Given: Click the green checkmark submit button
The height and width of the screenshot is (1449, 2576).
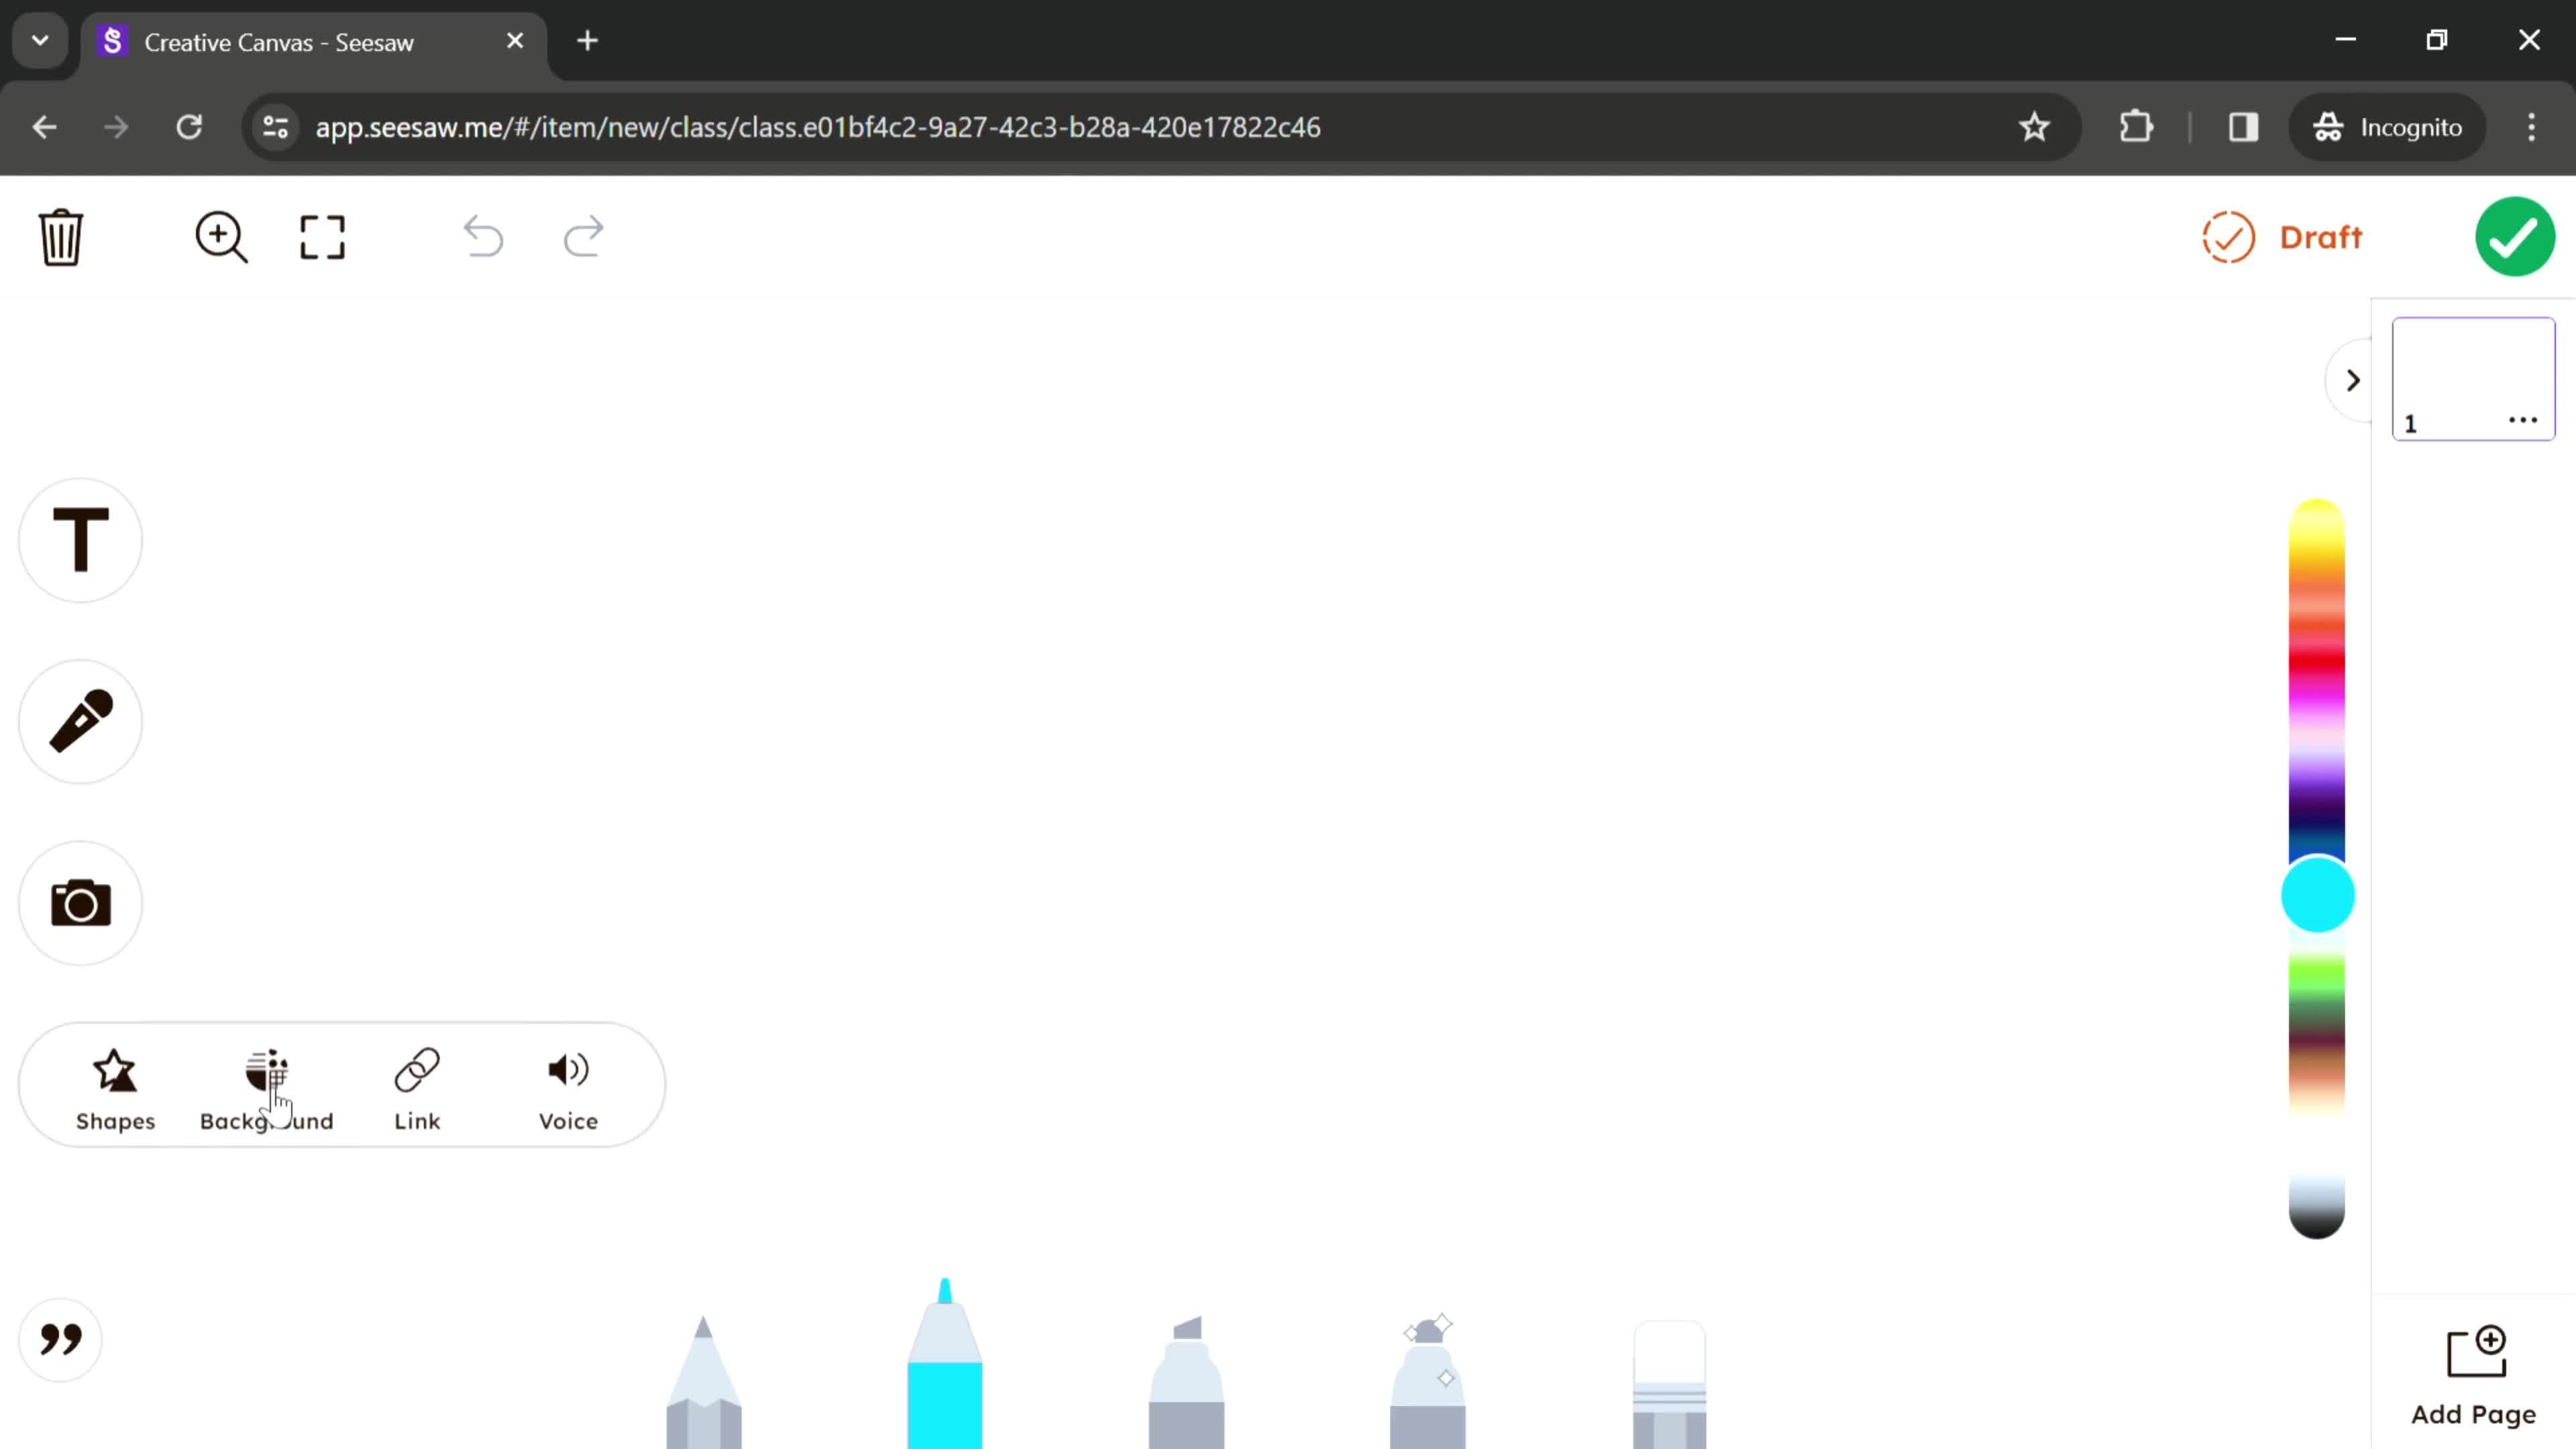Looking at the screenshot, I should tap(2514, 237).
